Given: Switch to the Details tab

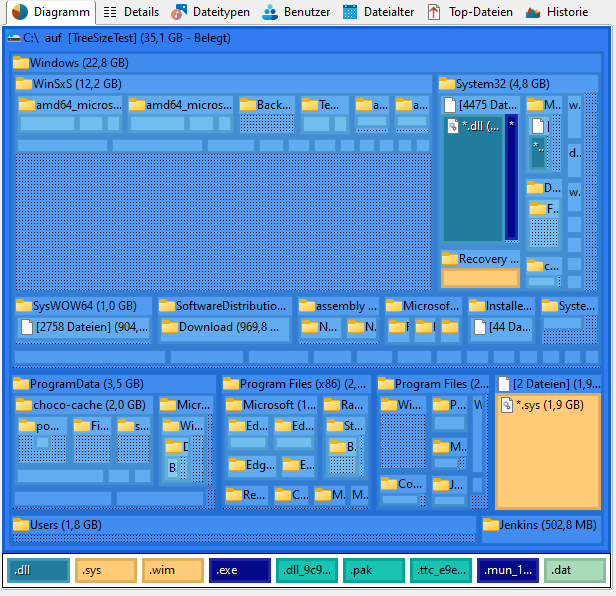Looking at the screenshot, I should click(131, 12).
